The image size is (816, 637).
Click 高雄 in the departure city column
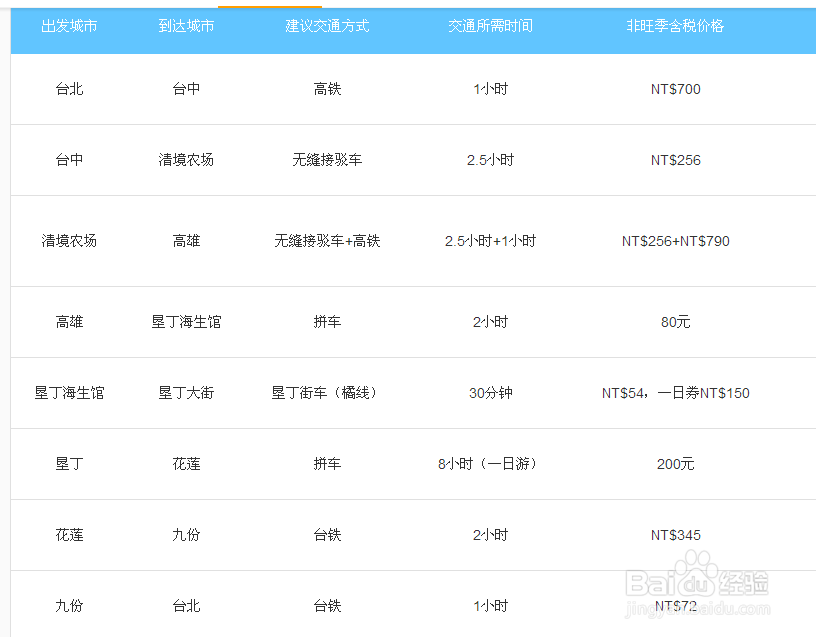(x=69, y=322)
